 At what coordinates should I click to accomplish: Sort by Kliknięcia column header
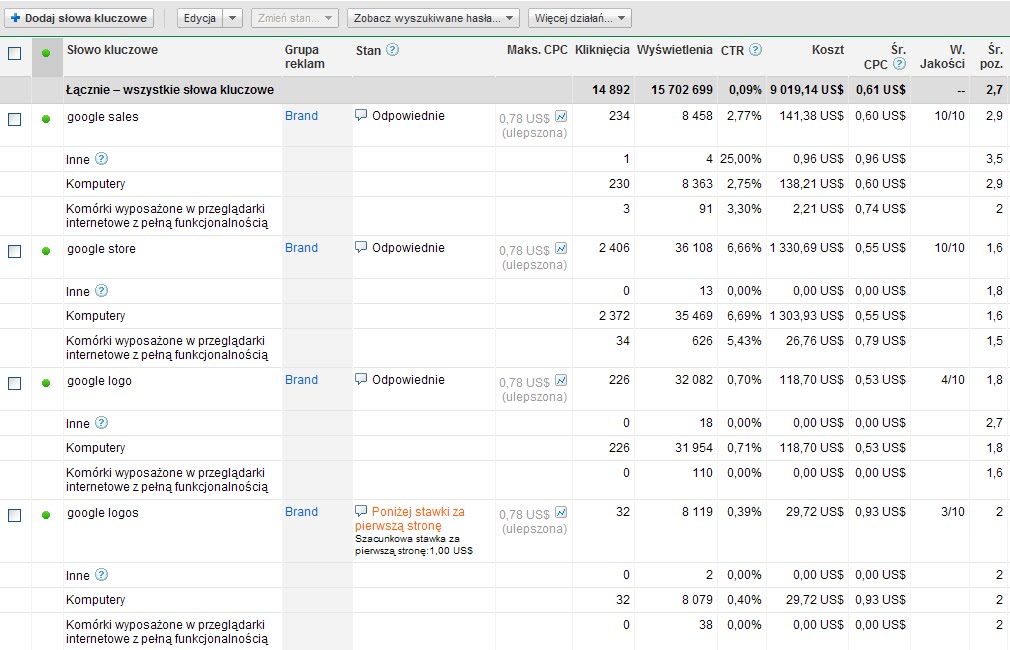602,50
